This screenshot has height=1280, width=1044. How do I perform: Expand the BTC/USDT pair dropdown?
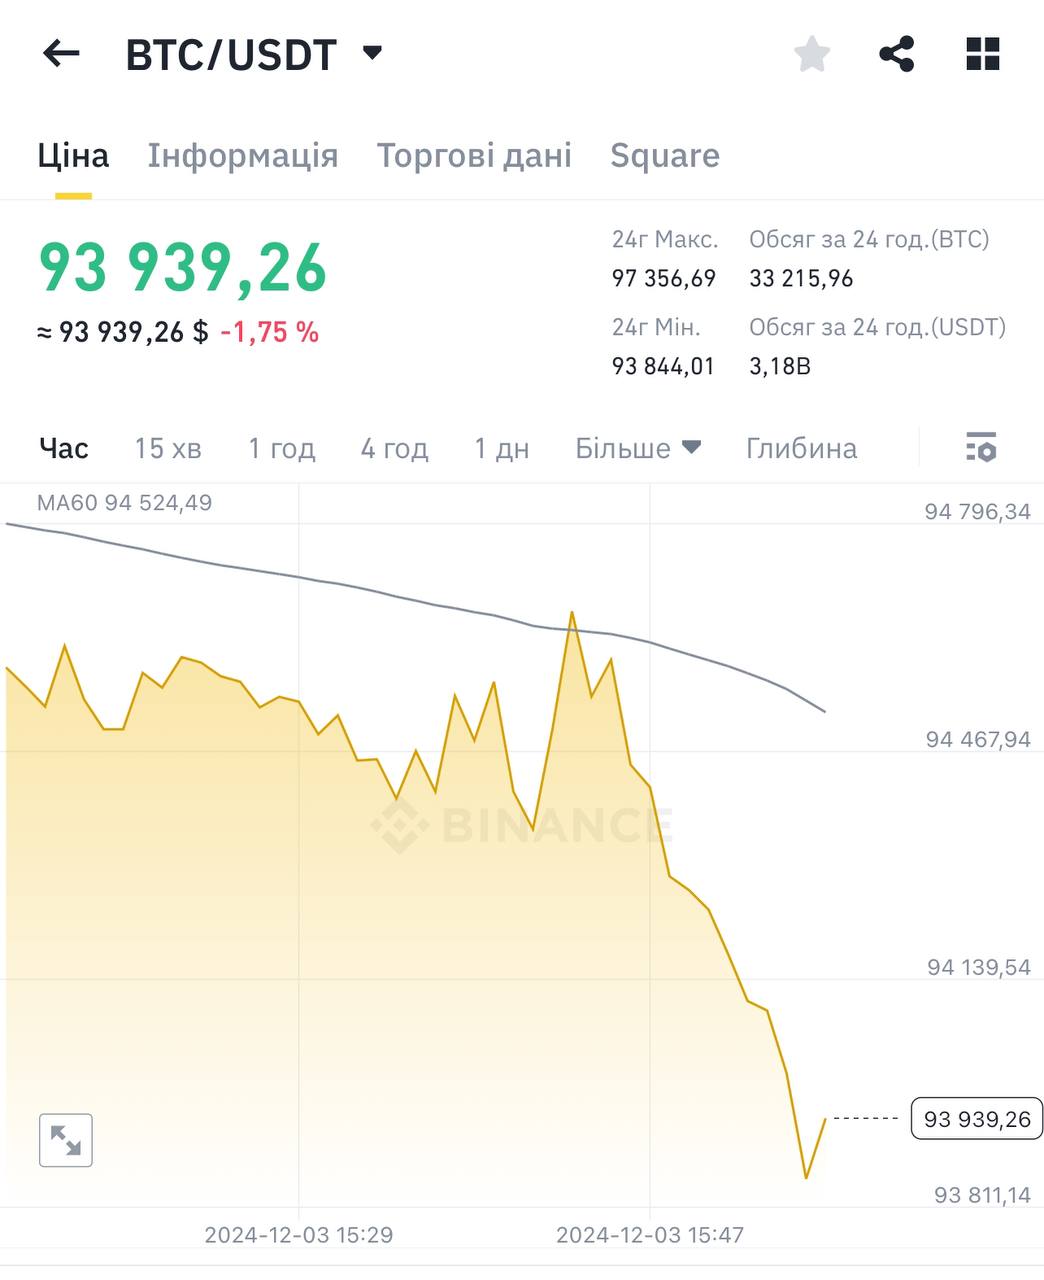(x=372, y=53)
